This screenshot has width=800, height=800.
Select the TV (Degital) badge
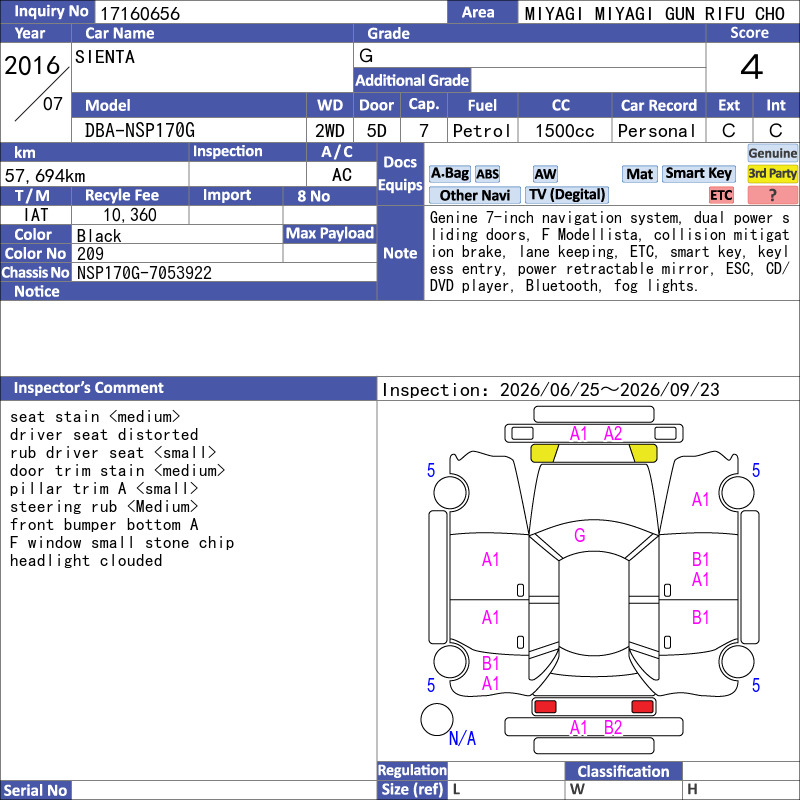click(x=567, y=195)
